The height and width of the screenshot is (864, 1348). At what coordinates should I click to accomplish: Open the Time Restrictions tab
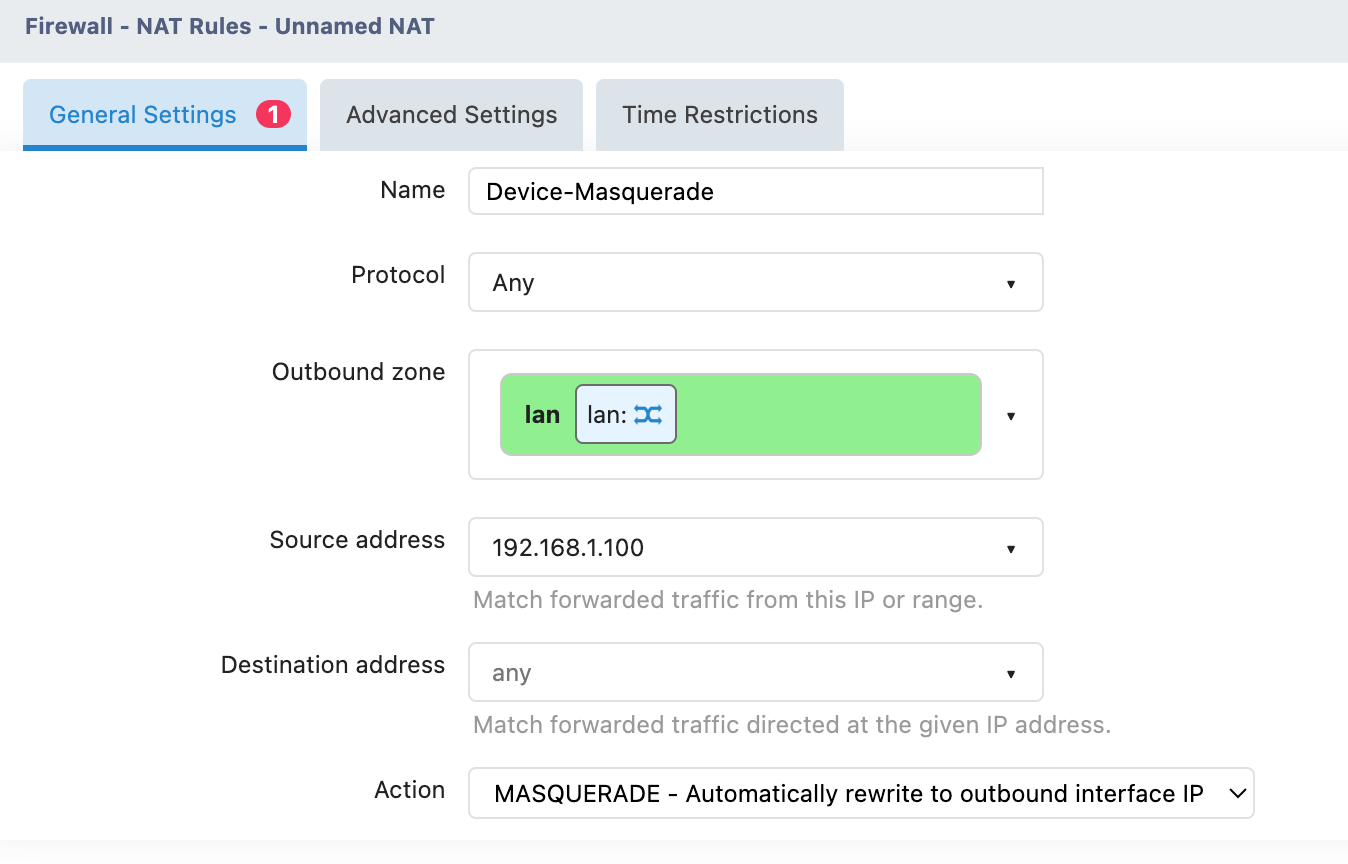tap(719, 115)
